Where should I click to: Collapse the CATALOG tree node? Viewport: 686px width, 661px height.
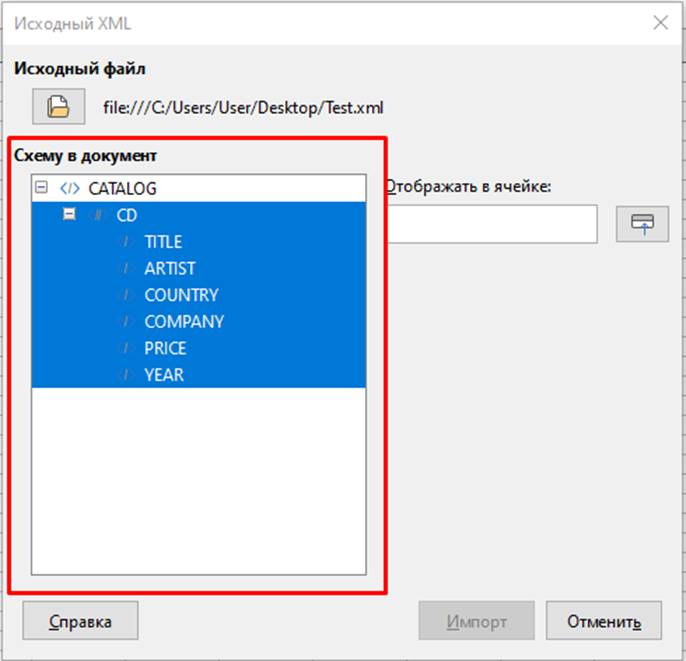click(41, 188)
